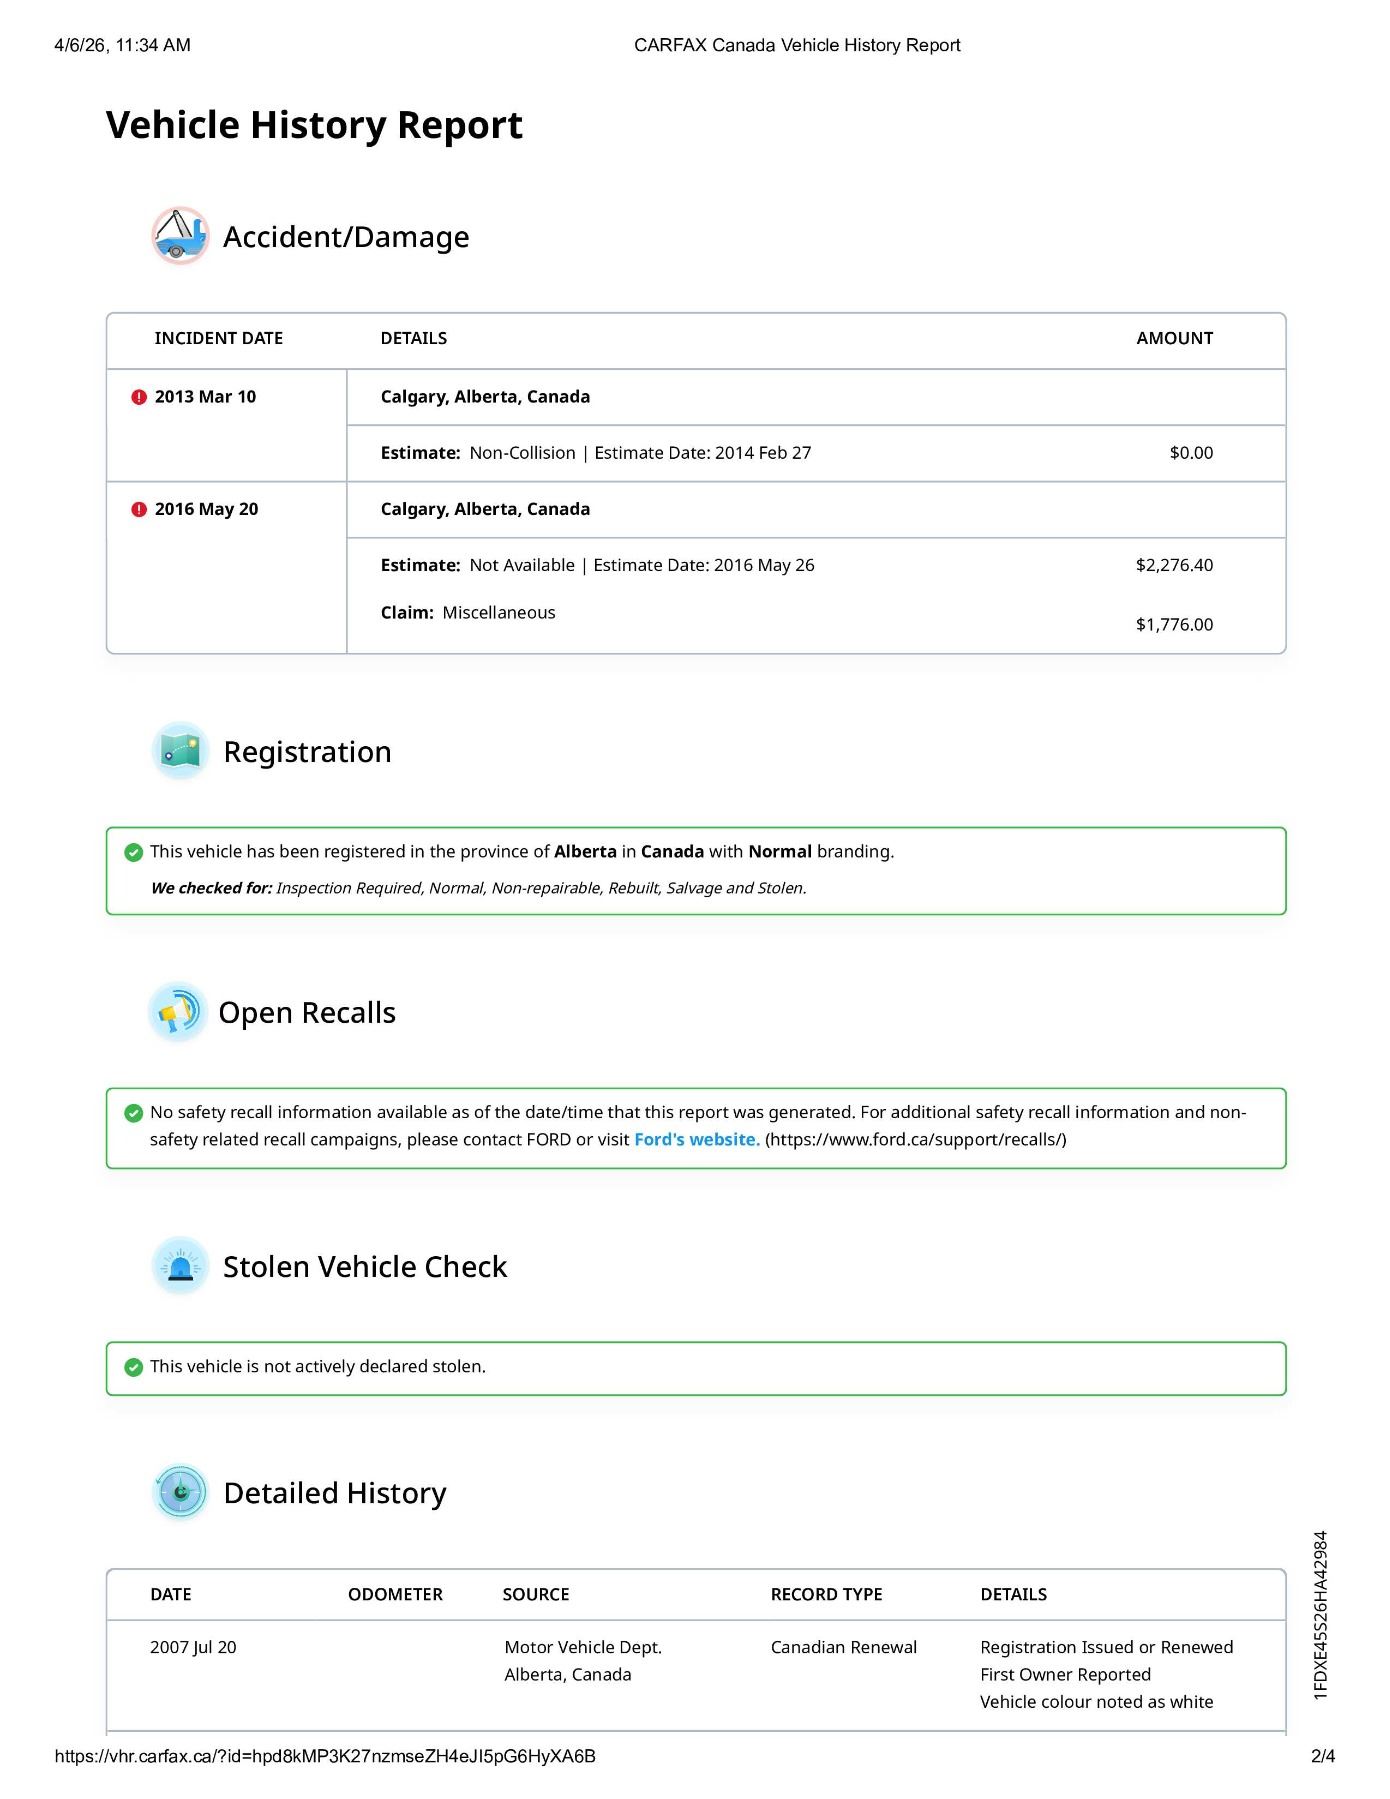Click the Detailed History clock icon

click(180, 1492)
